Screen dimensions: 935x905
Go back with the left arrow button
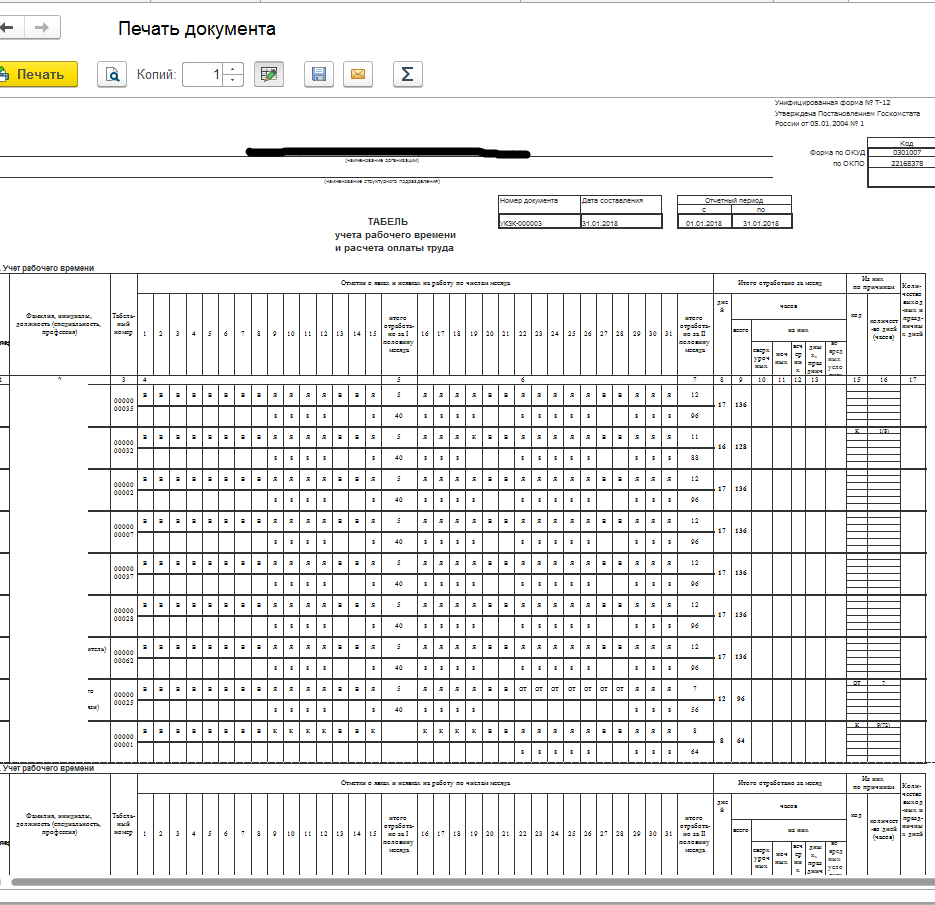click(x=10, y=27)
